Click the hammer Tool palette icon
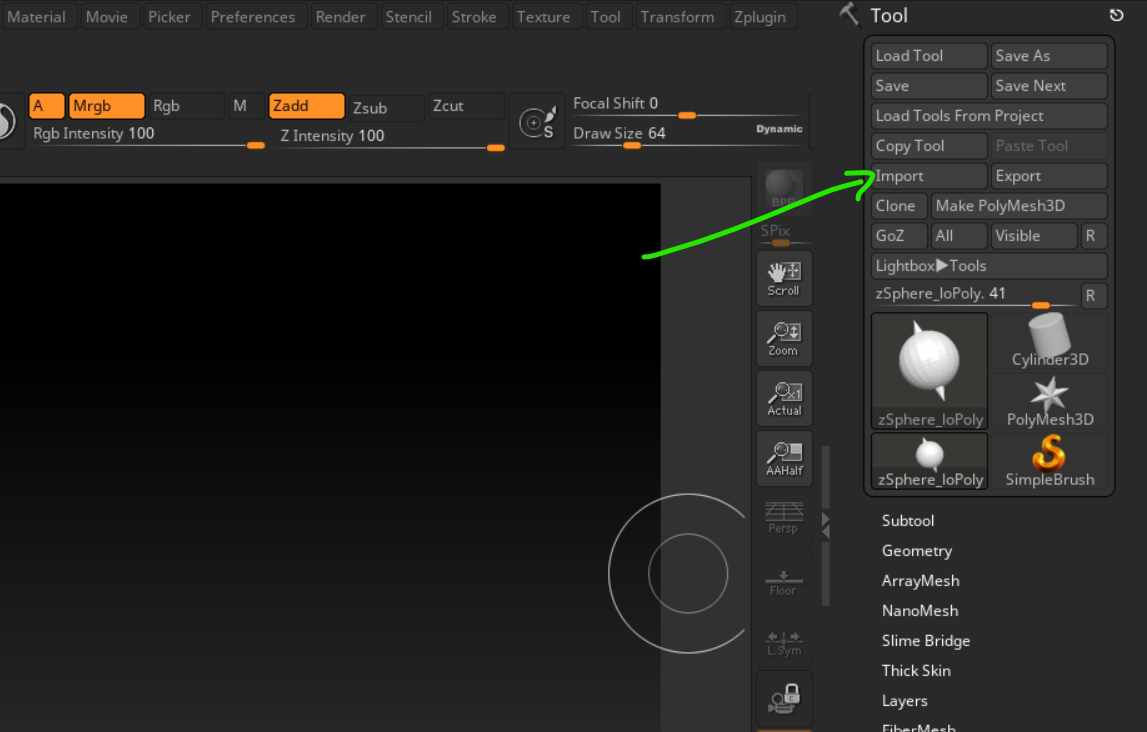 pyautogui.click(x=849, y=14)
